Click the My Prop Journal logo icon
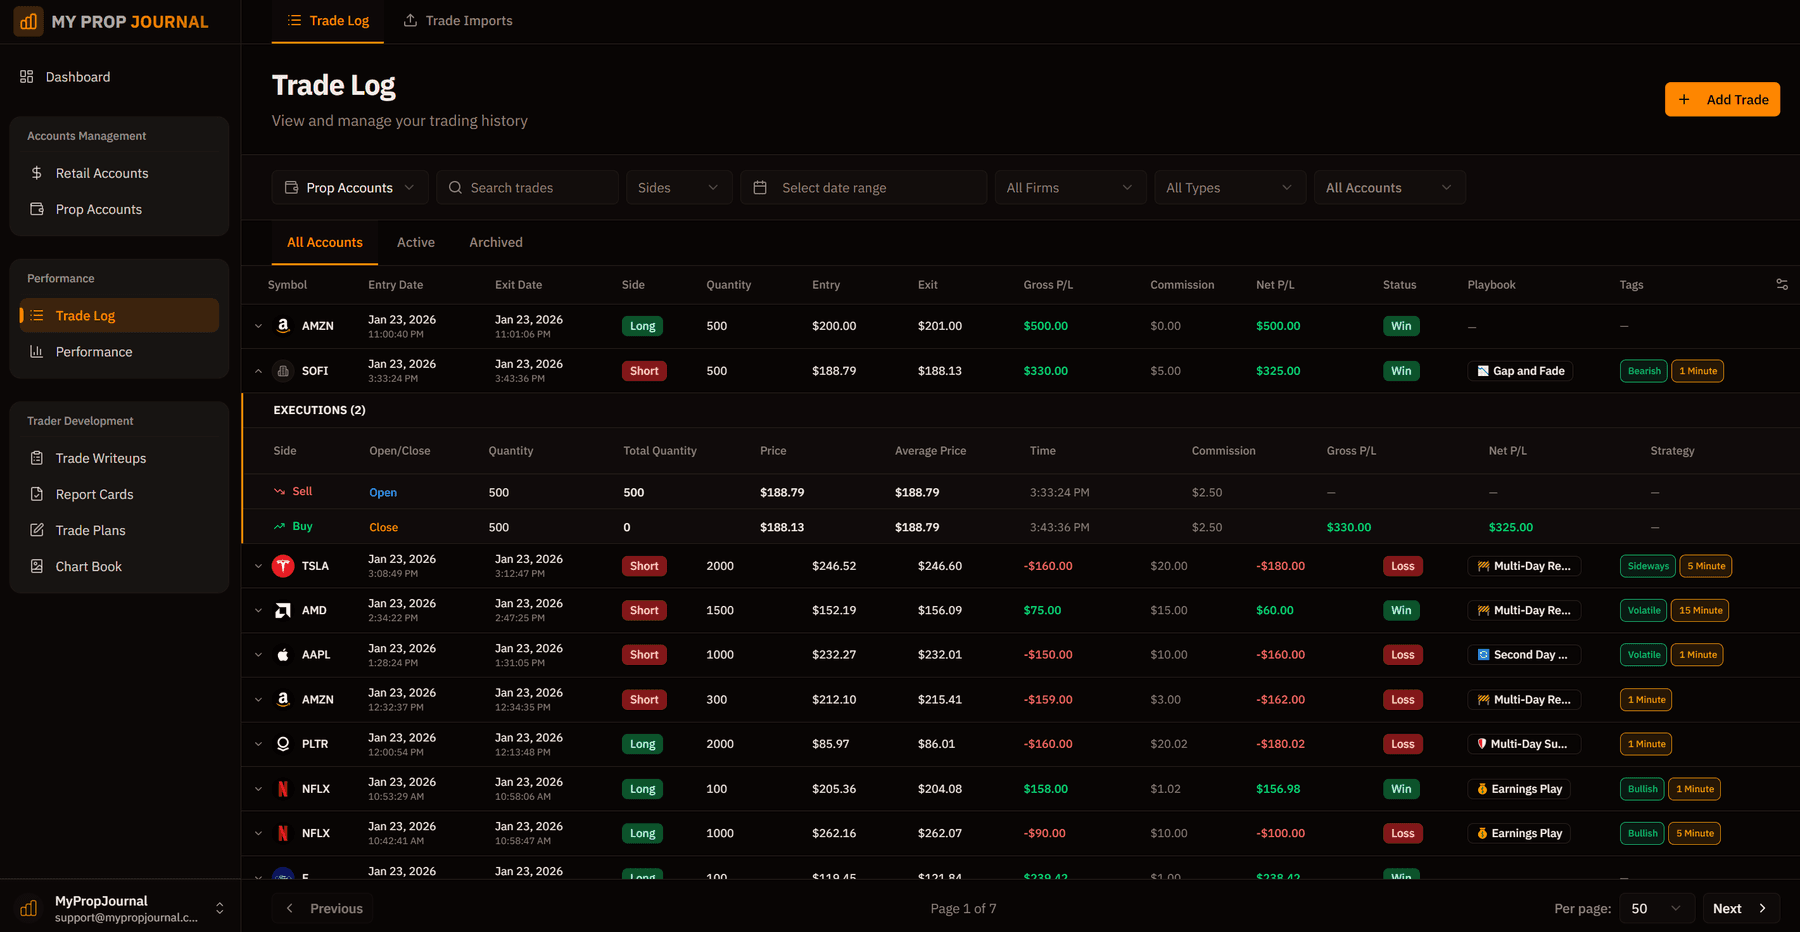The image size is (1800, 932). [x=28, y=20]
